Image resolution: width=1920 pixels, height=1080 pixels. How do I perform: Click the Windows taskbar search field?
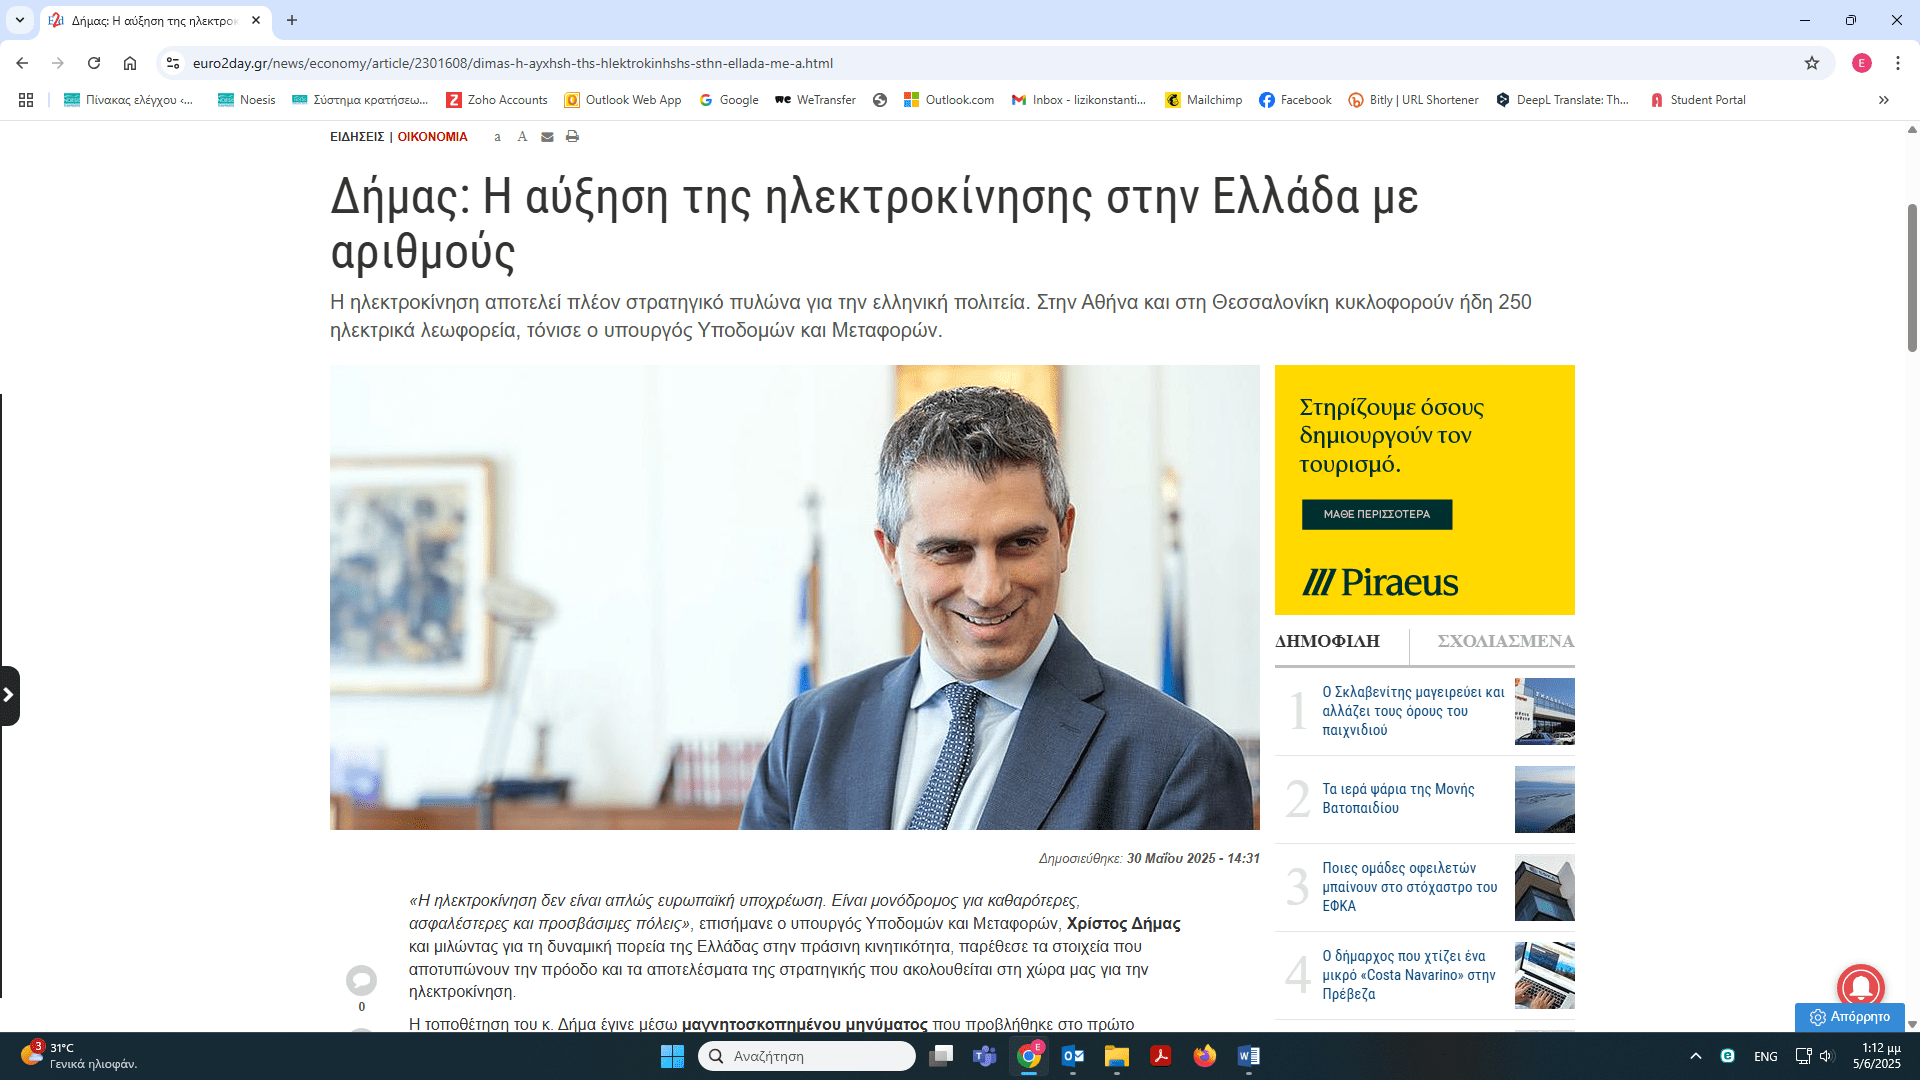coord(807,1056)
